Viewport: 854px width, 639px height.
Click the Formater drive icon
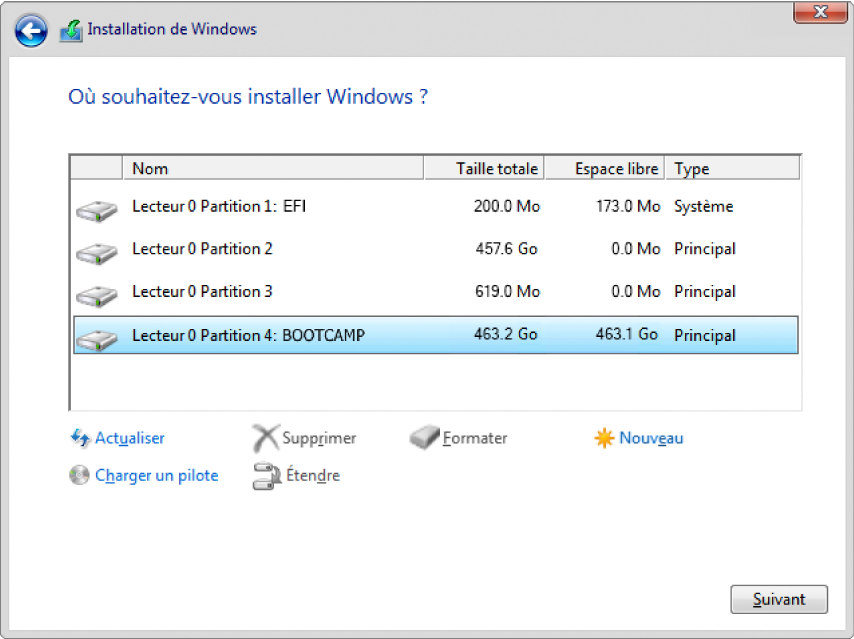pyautogui.click(x=425, y=438)
